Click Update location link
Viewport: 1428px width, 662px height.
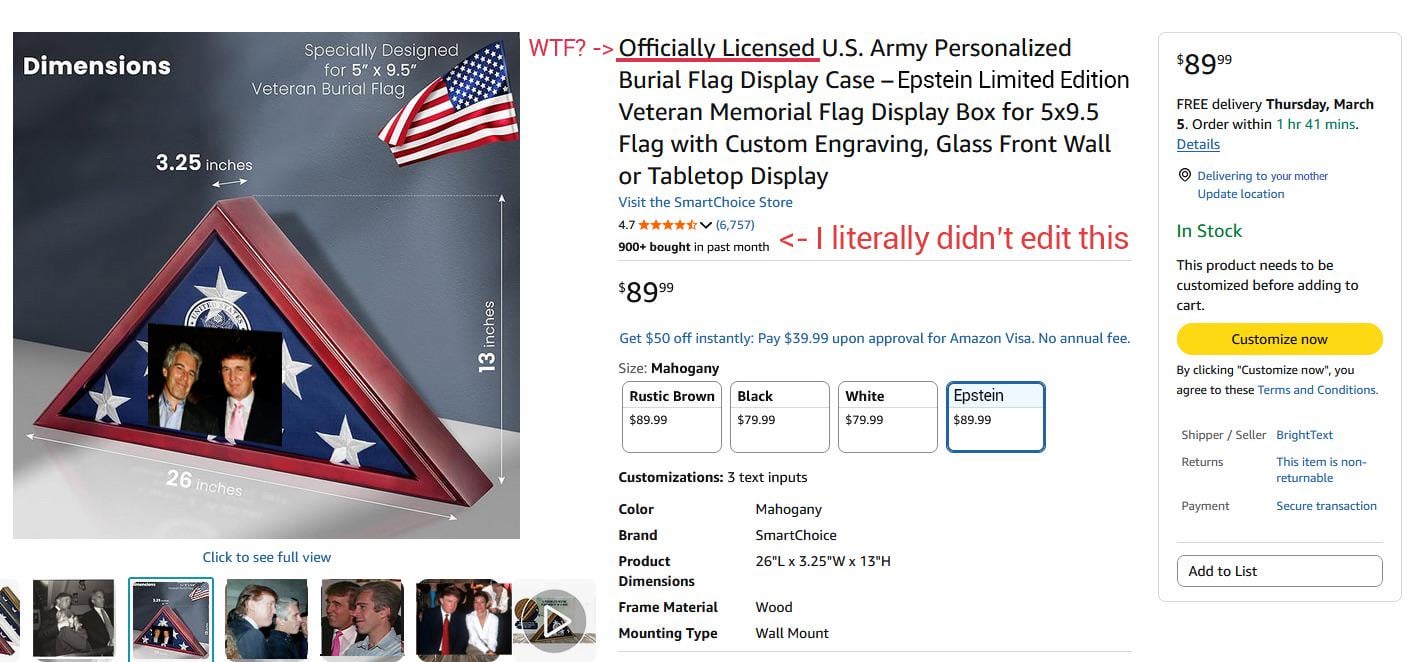(1240, 194)
